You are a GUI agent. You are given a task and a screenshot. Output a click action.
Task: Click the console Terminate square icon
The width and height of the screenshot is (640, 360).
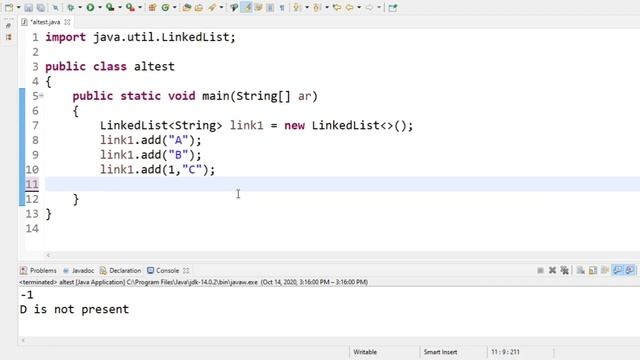click(x=540, y=270)
